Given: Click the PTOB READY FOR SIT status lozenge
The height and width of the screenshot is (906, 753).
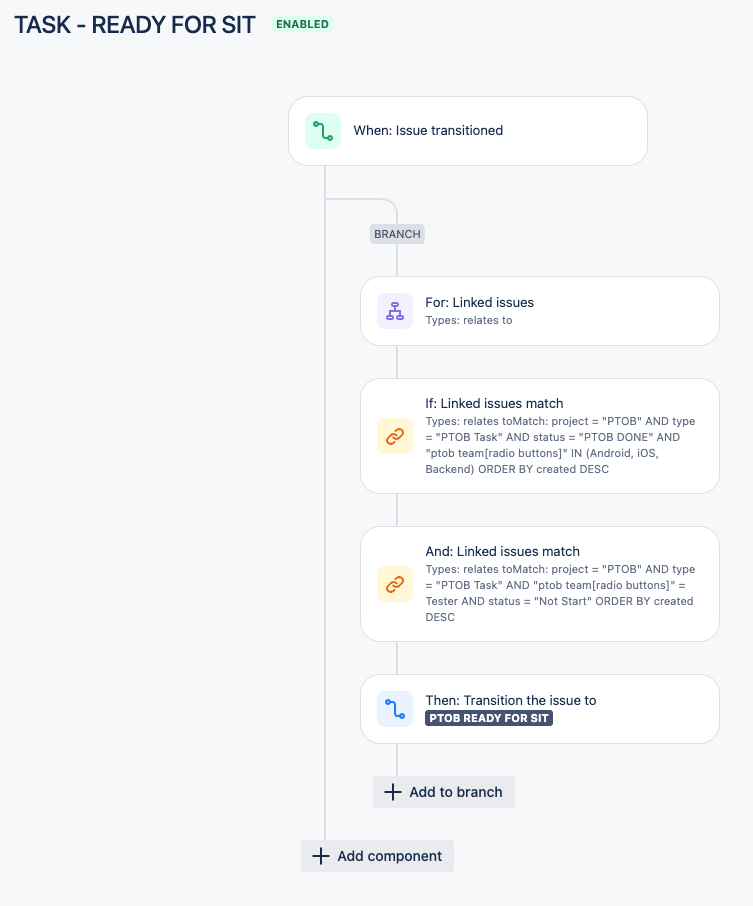Looking at the screenshot, I should [489, 718].
